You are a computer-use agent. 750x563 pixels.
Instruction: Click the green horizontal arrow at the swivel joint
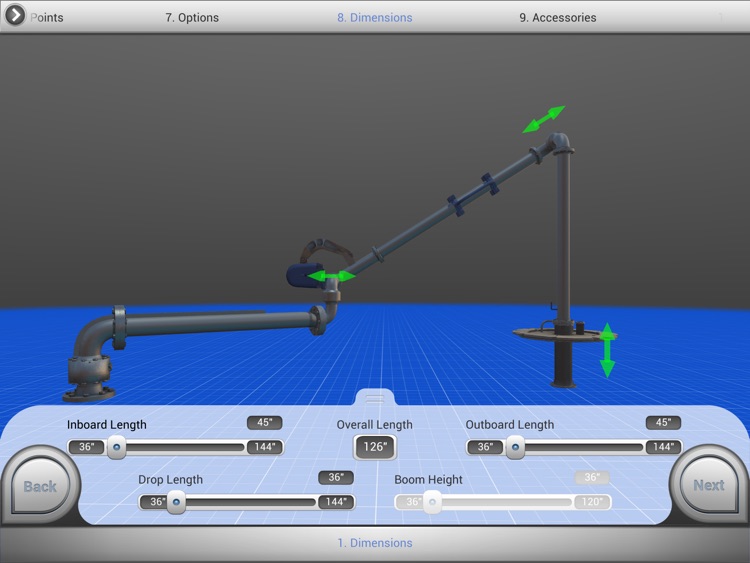pos(331,276)
